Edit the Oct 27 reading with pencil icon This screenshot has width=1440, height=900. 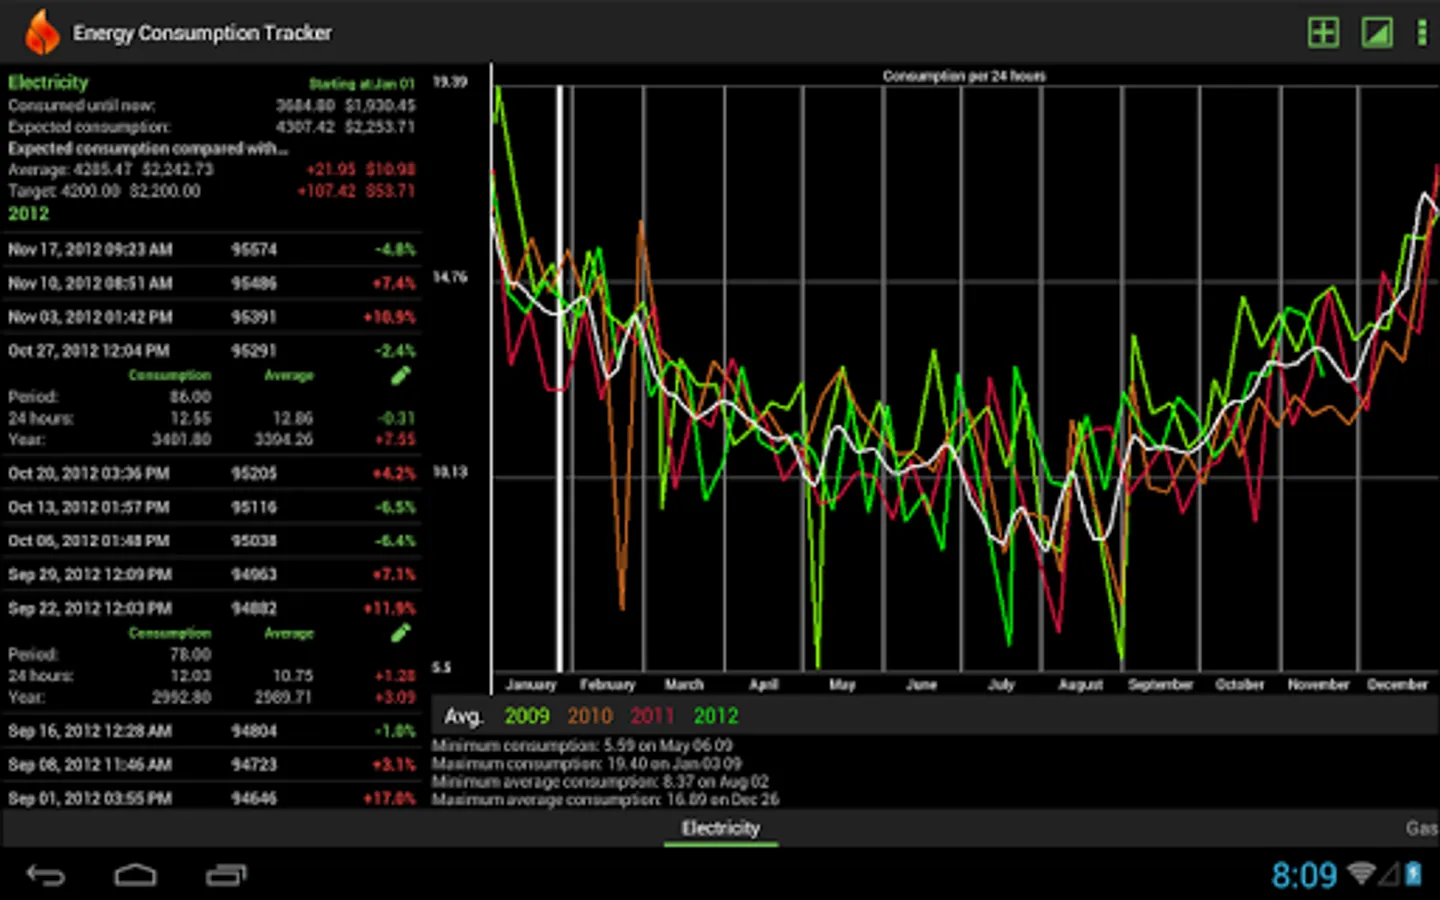point(400,376)
